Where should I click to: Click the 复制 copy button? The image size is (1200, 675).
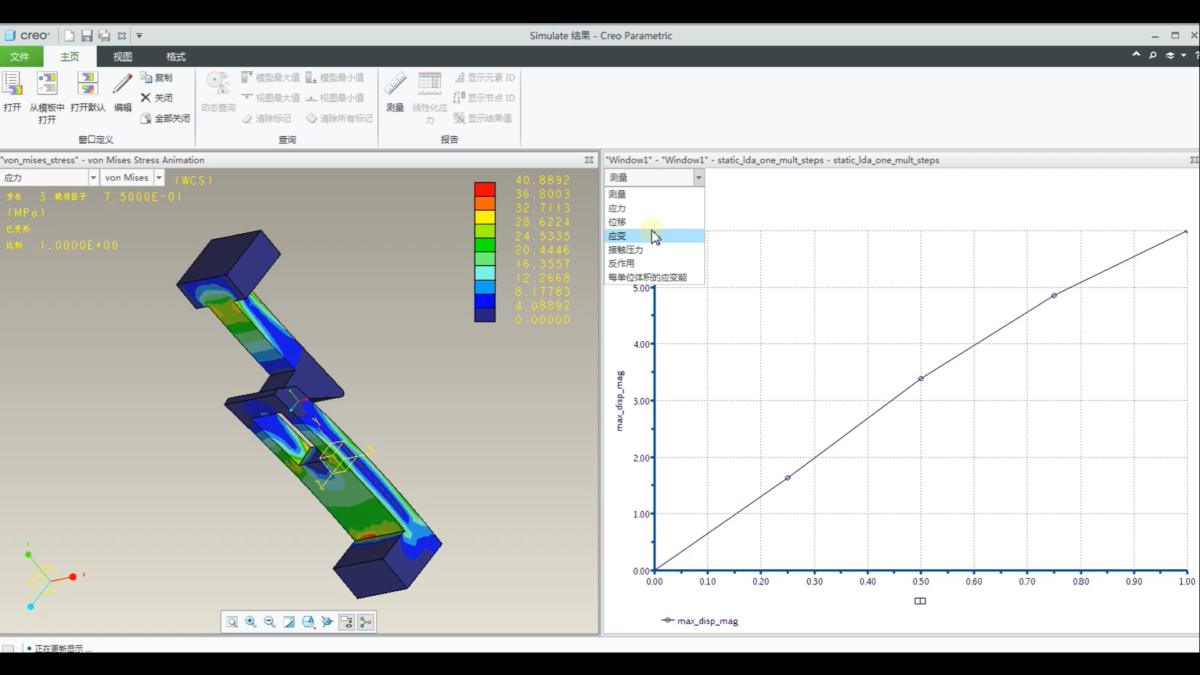point(156,77)
